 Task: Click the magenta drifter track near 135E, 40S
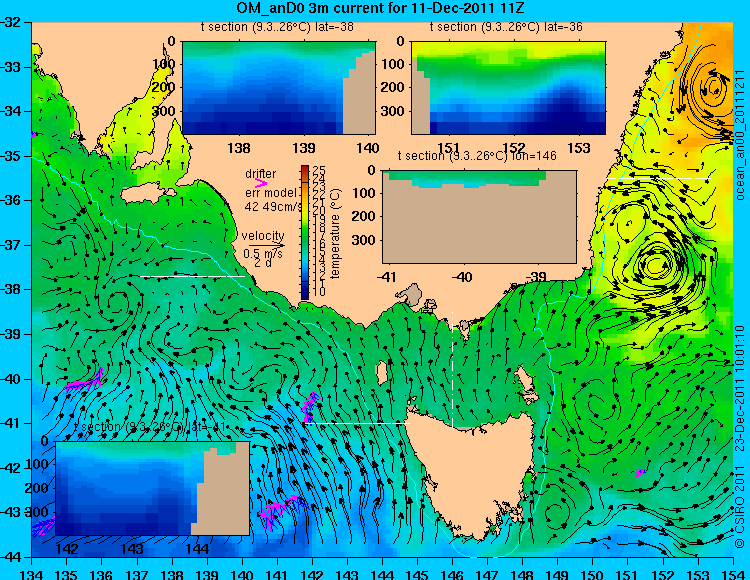[85, 381]
